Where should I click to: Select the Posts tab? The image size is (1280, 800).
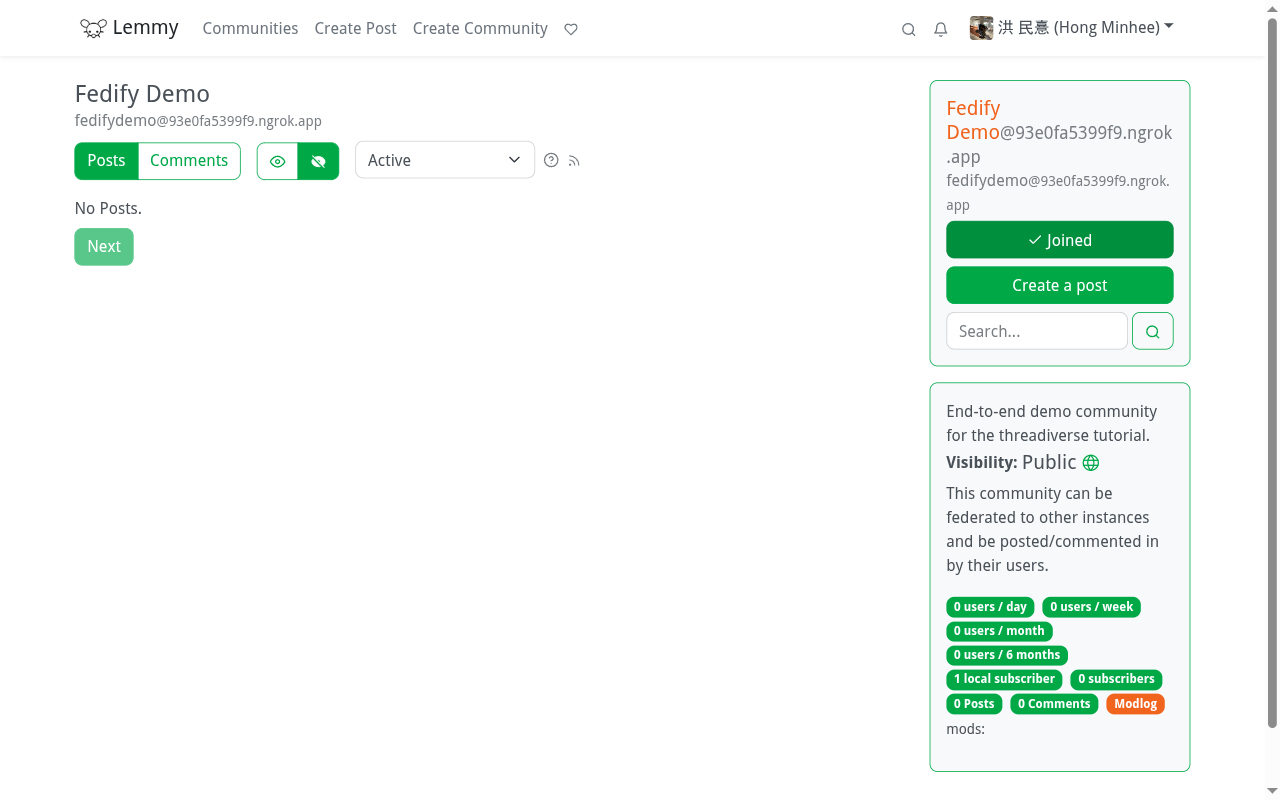pos(106,161)
